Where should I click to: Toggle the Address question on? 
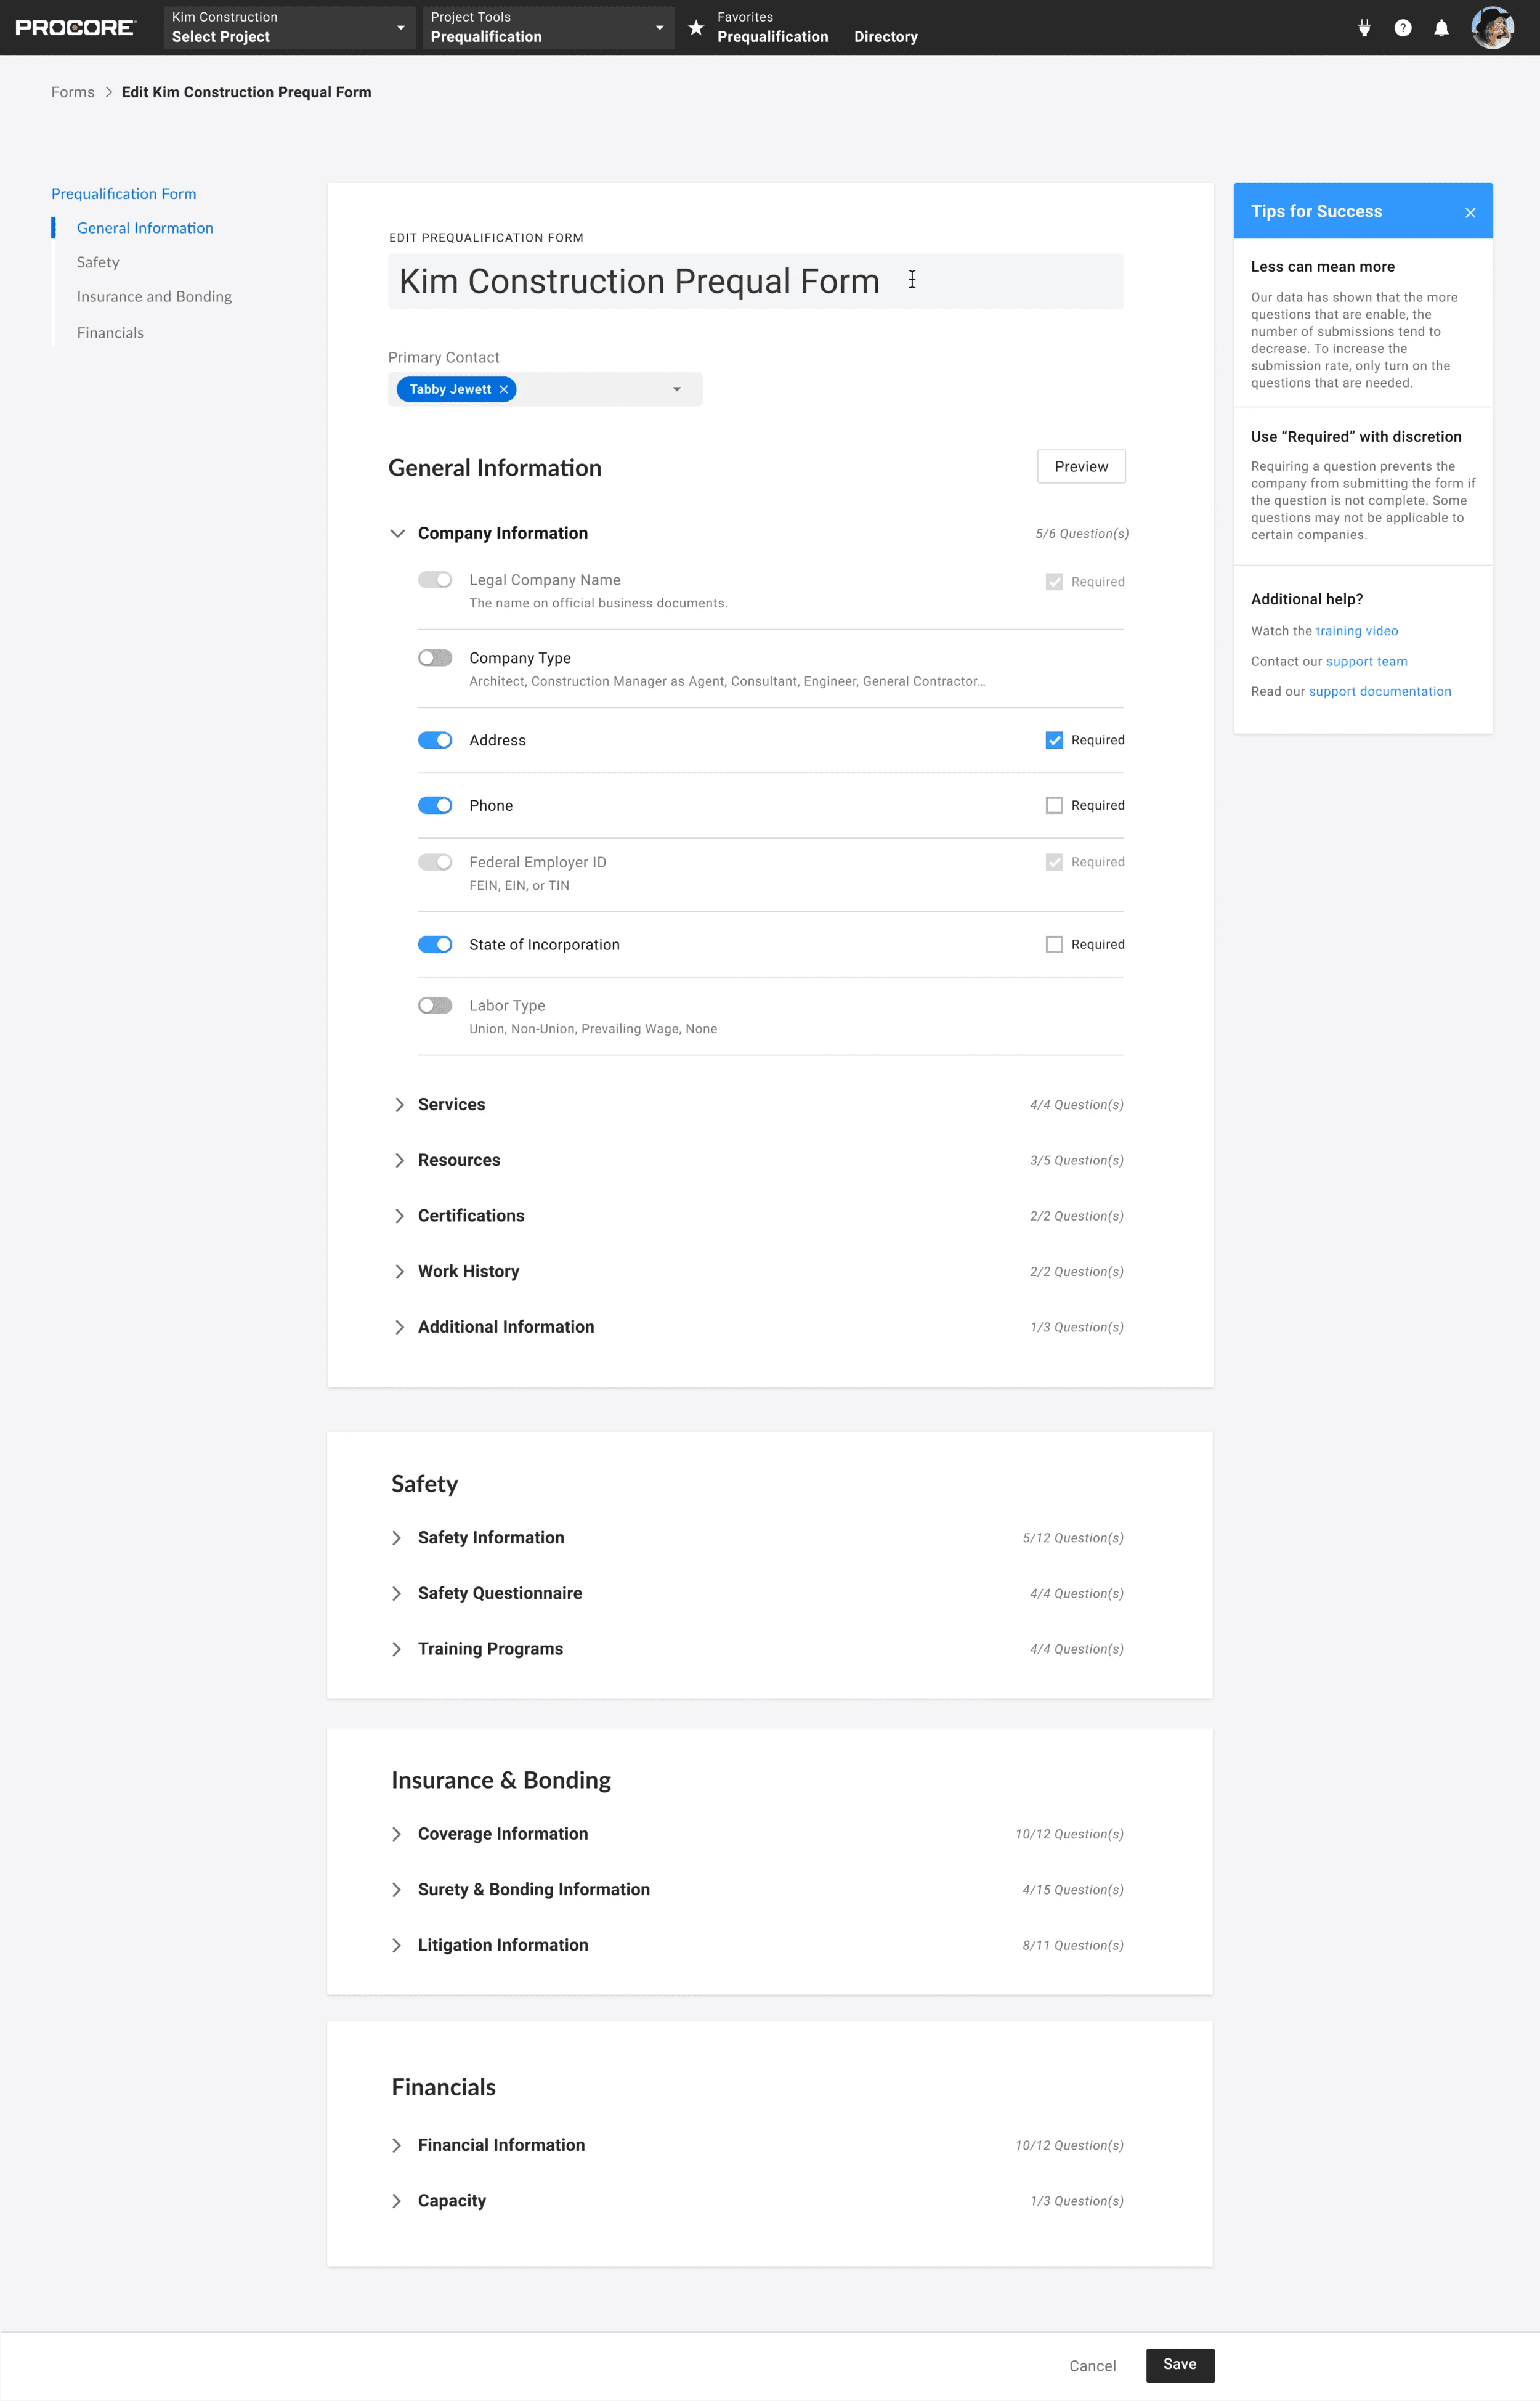[x=434, y=740]
